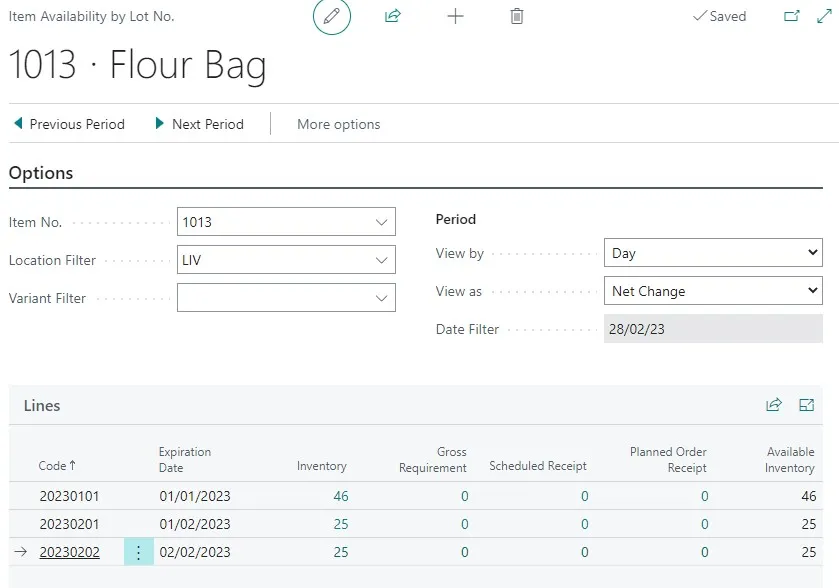Screen dimensions: 839x588
Task: Click the Lines section expand icon
Action: 806,405
